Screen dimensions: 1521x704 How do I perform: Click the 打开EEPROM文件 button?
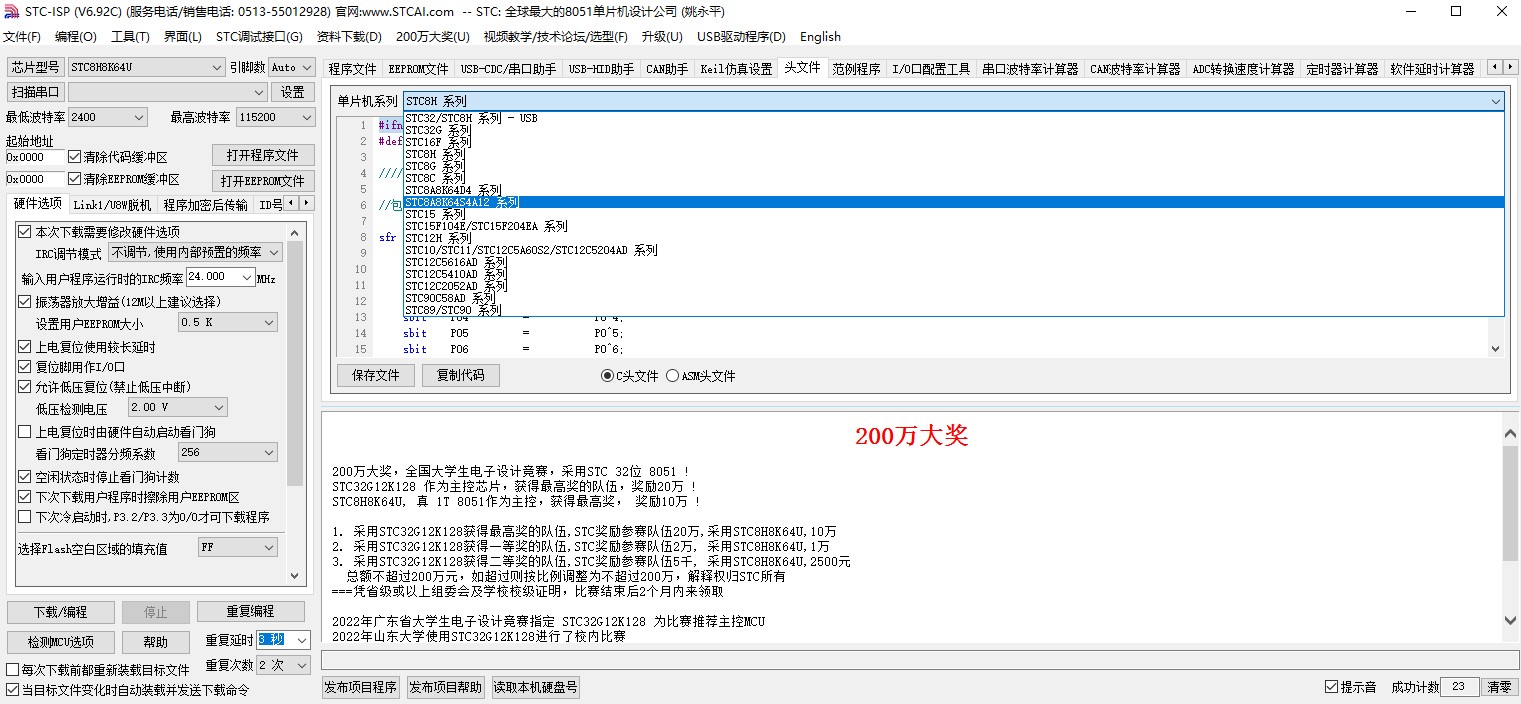coord(263,181)
